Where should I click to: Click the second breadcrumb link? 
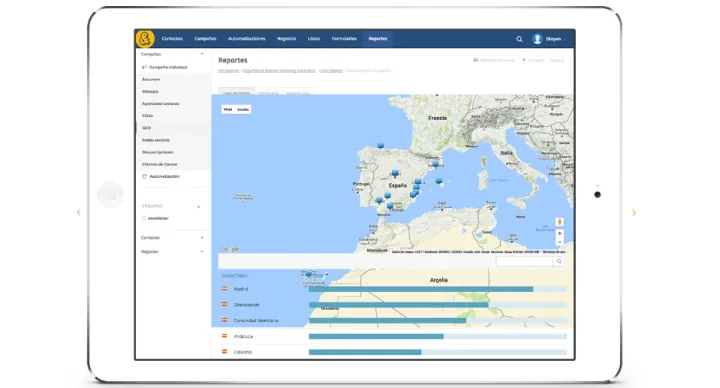[279, 71]
